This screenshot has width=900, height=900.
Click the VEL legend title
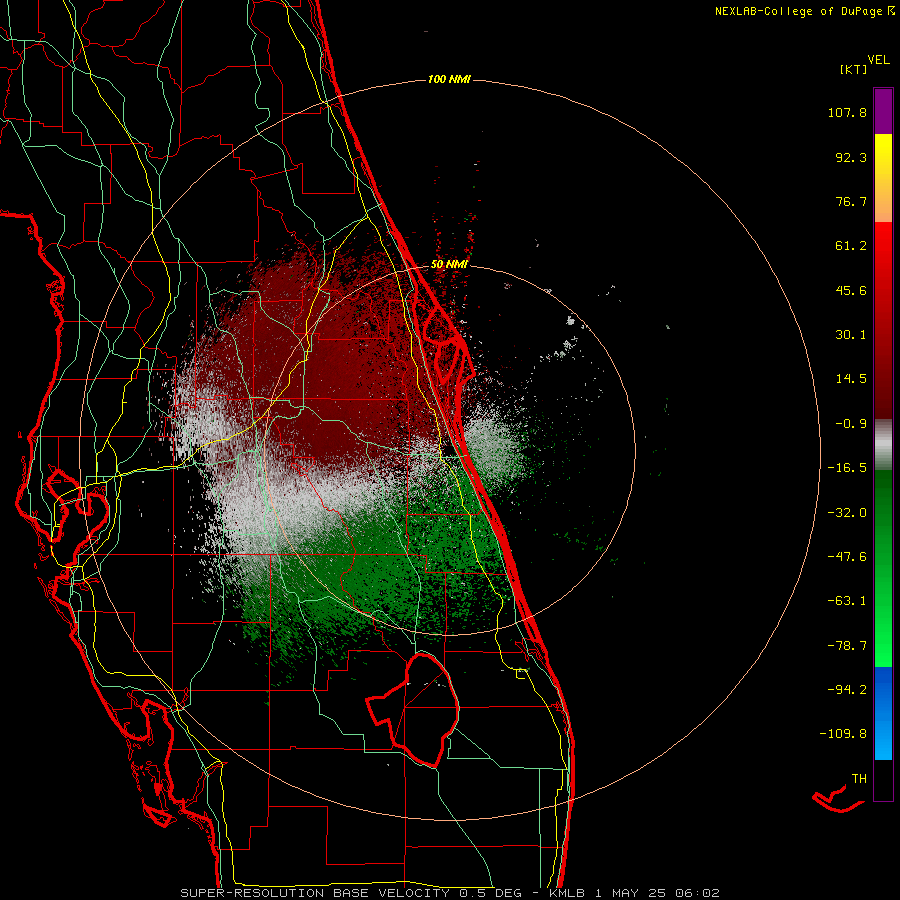879,60
